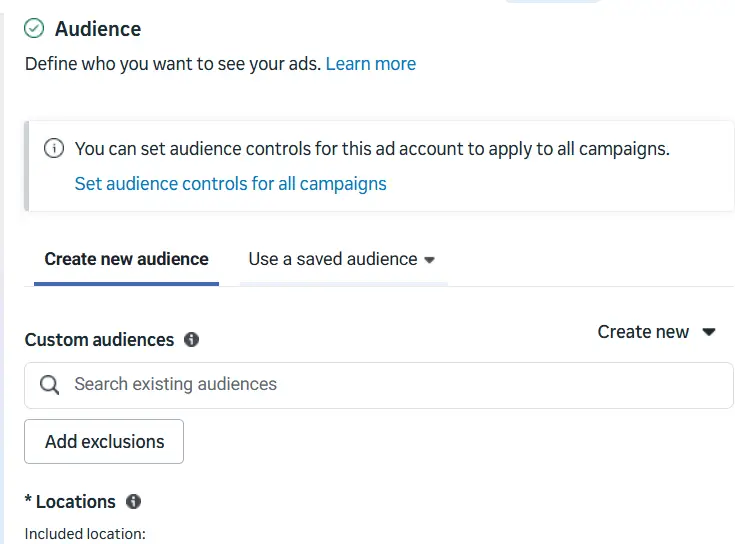Click the green checkmark beside Audience
Viewport: 735px width, 544px height.
coord(35,29)
